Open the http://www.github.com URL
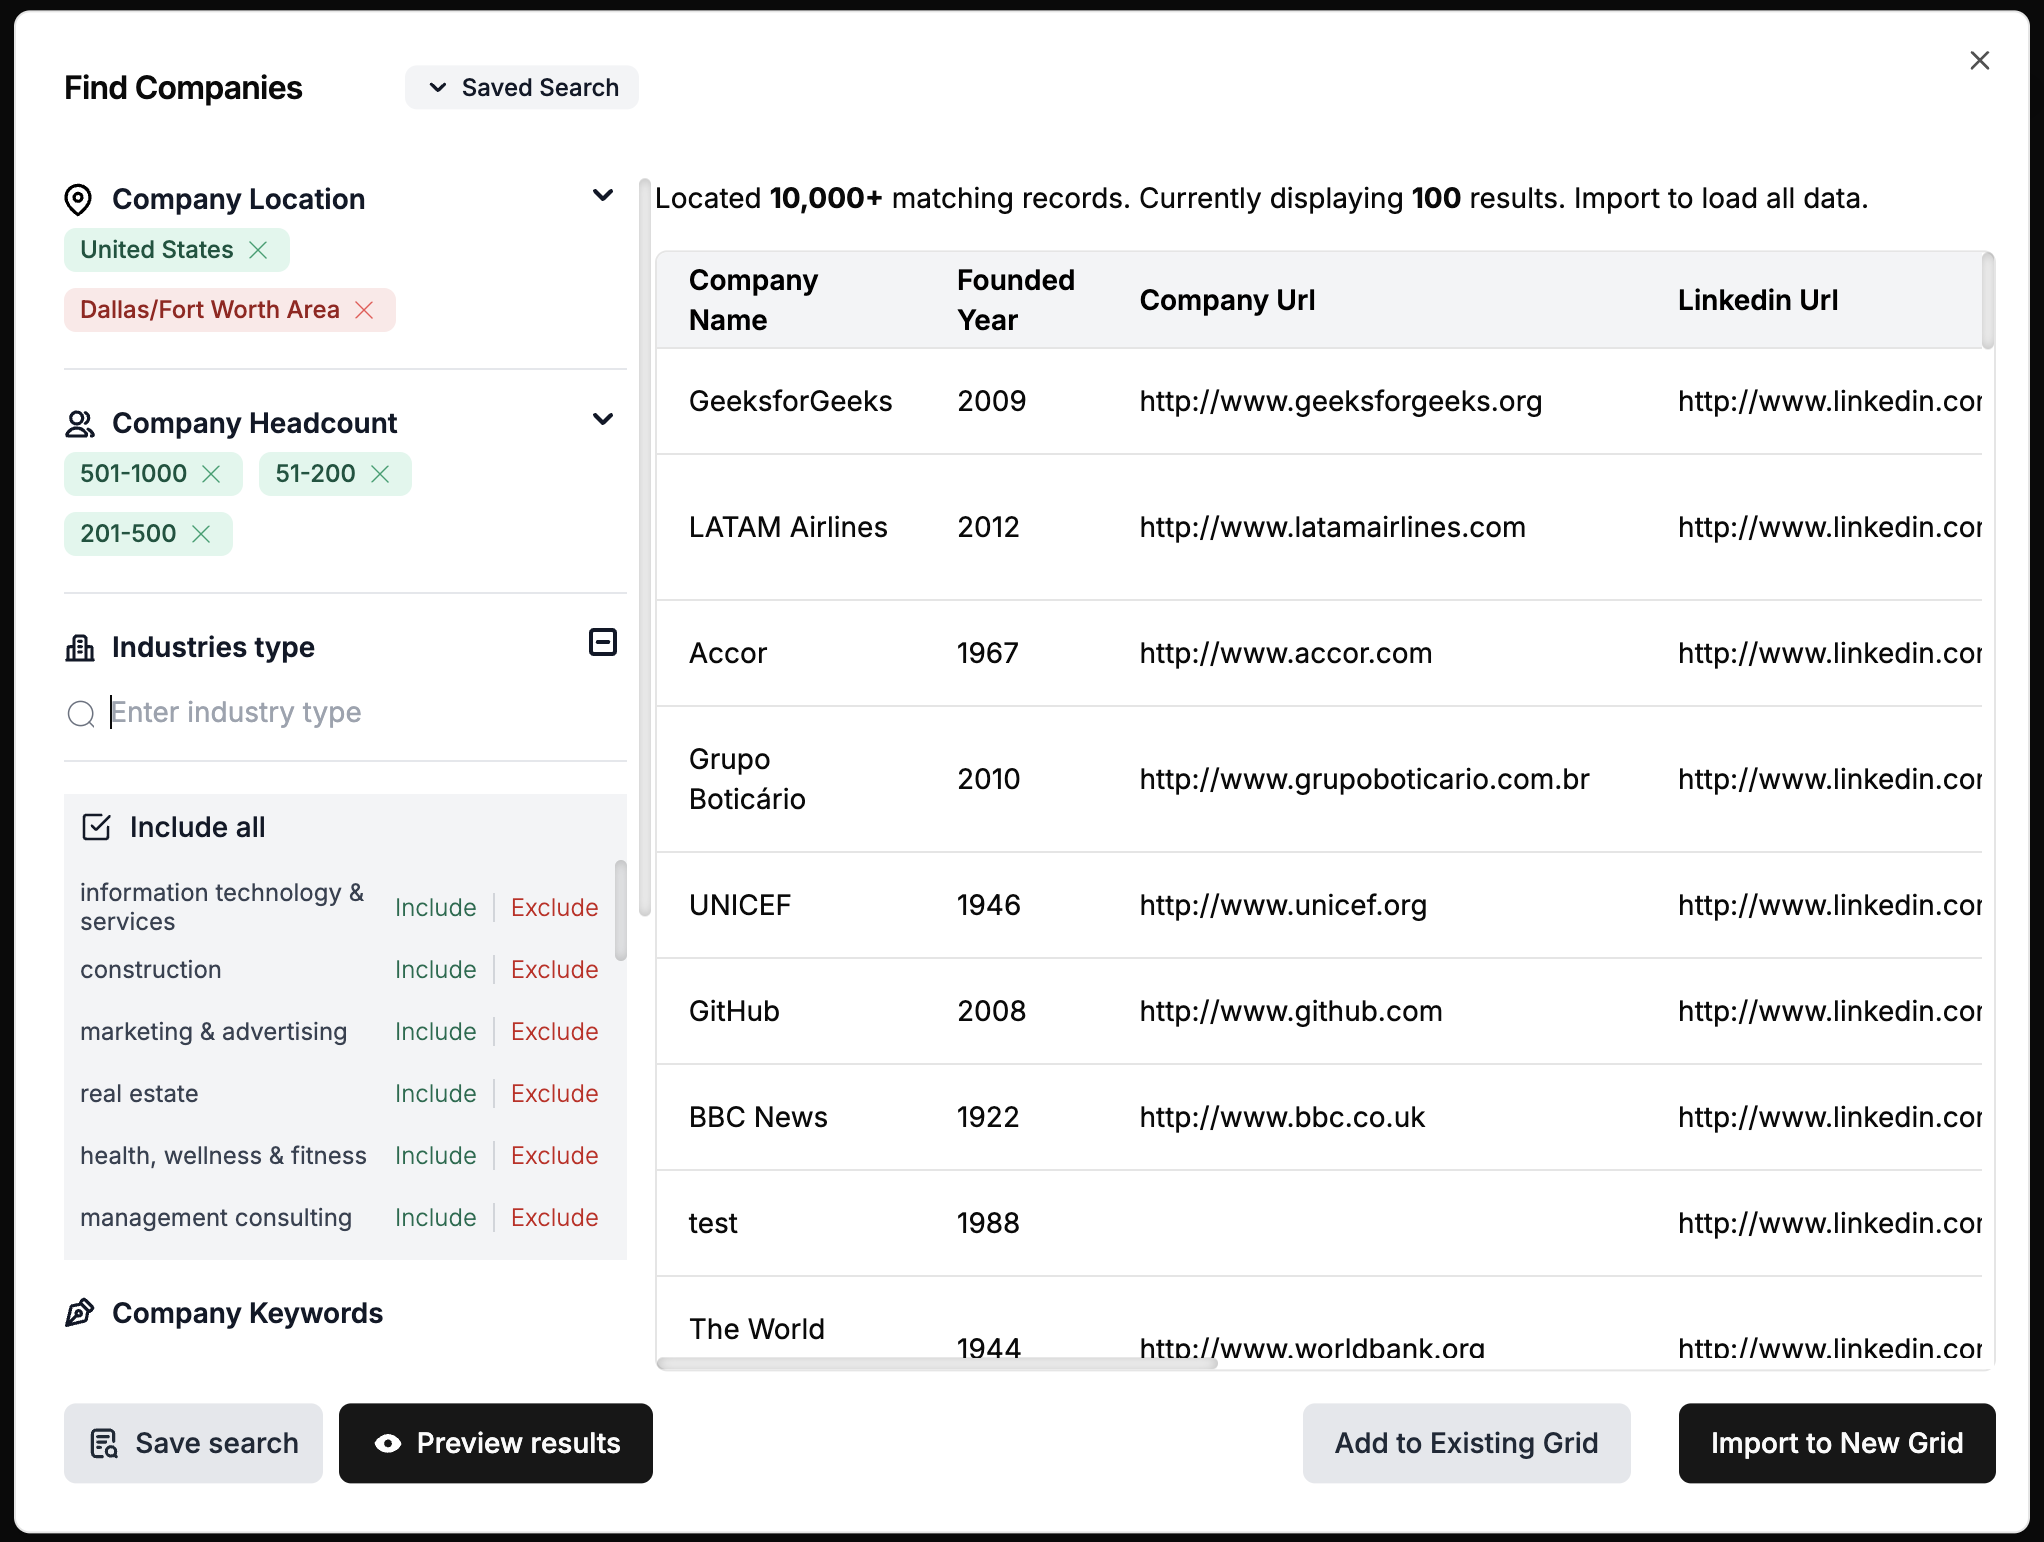 tap(1290, 1011)
